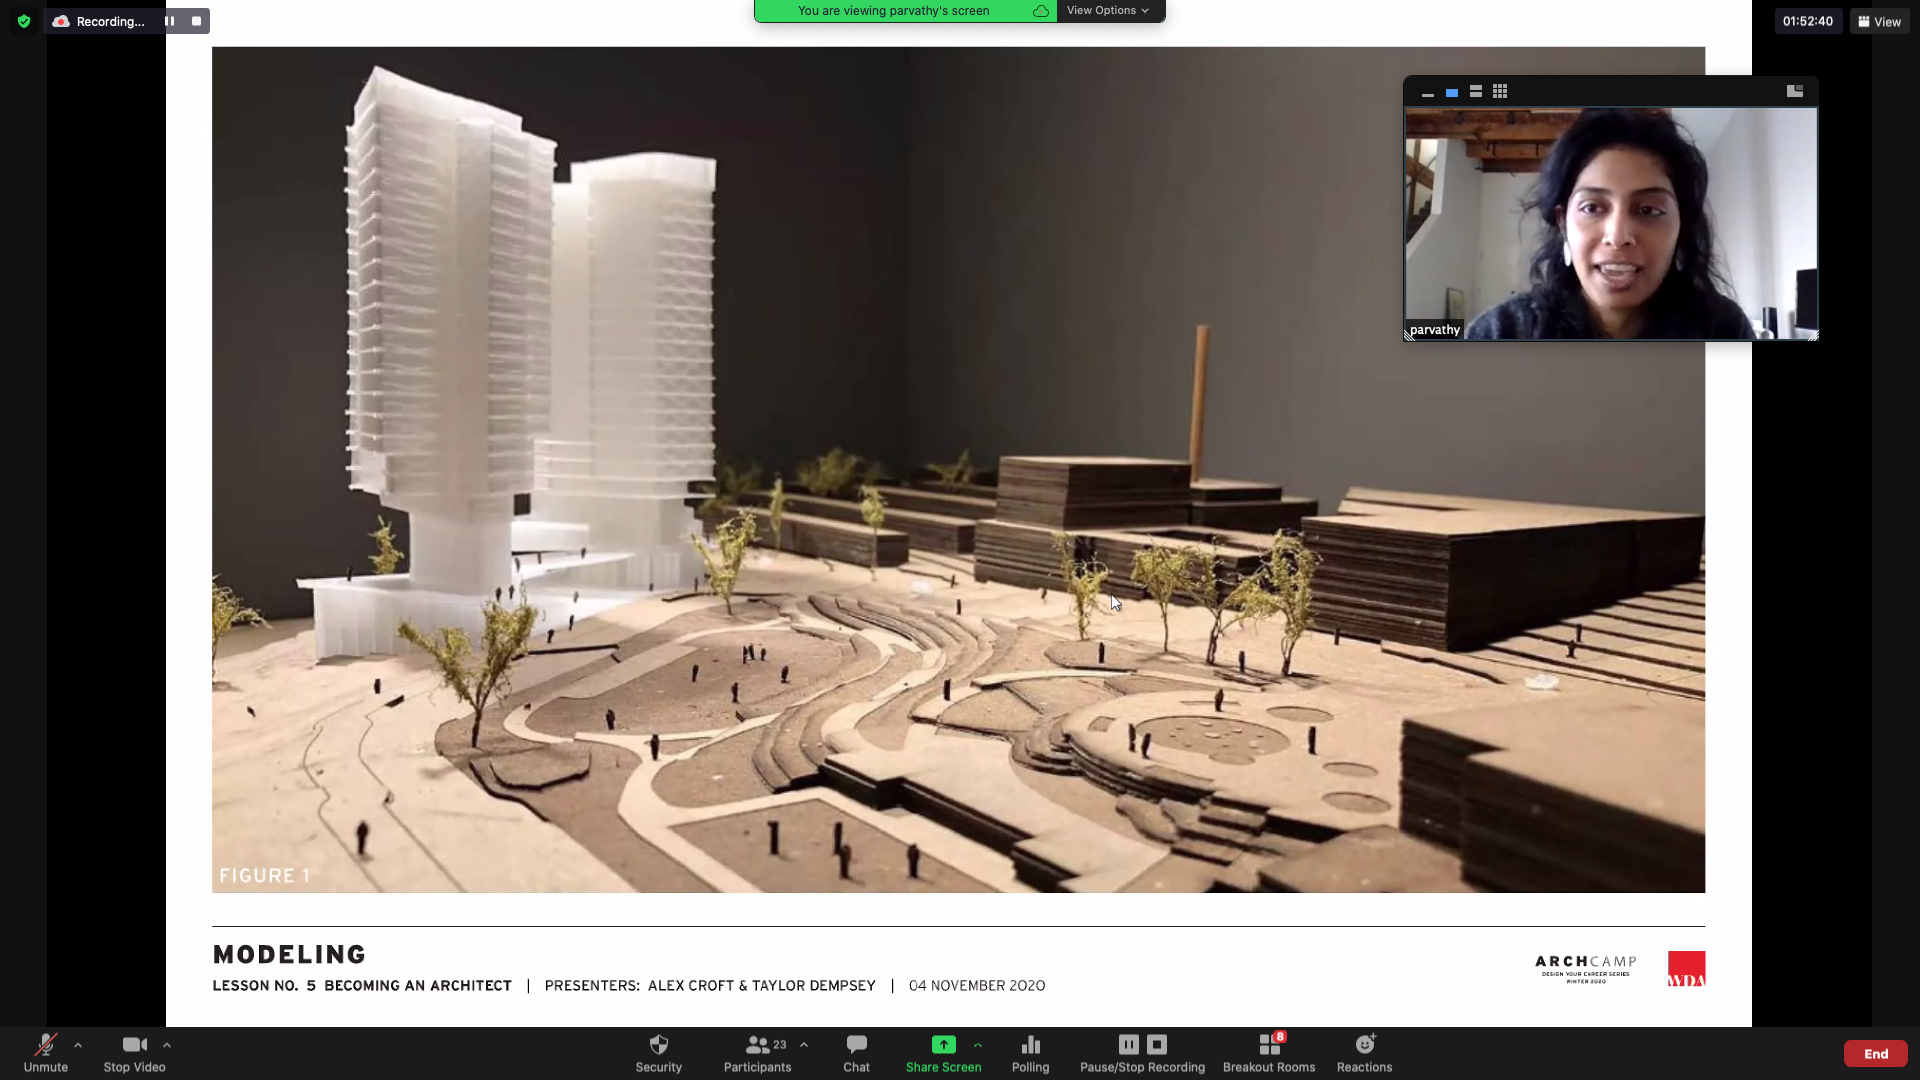Click the meeting timer 01:52:40
Screen dimensions: 1920x1080
(1808, 21)
